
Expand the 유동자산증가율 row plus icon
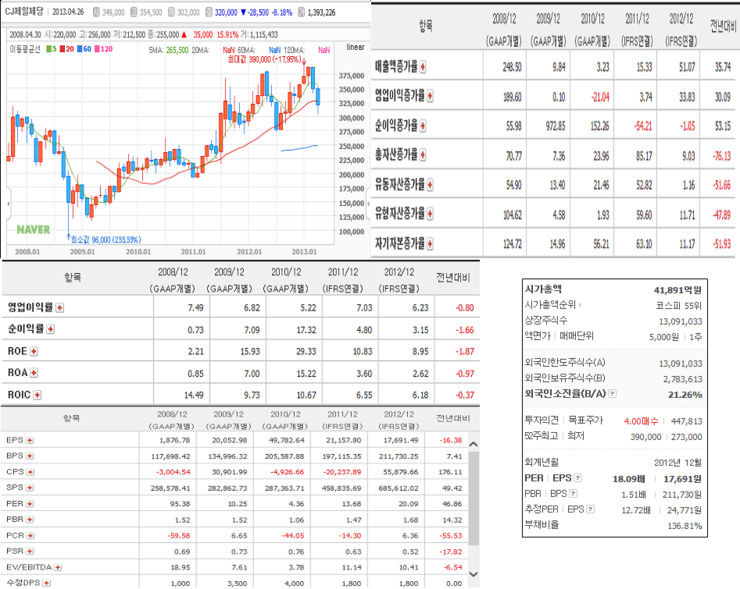tap(430, 185)
